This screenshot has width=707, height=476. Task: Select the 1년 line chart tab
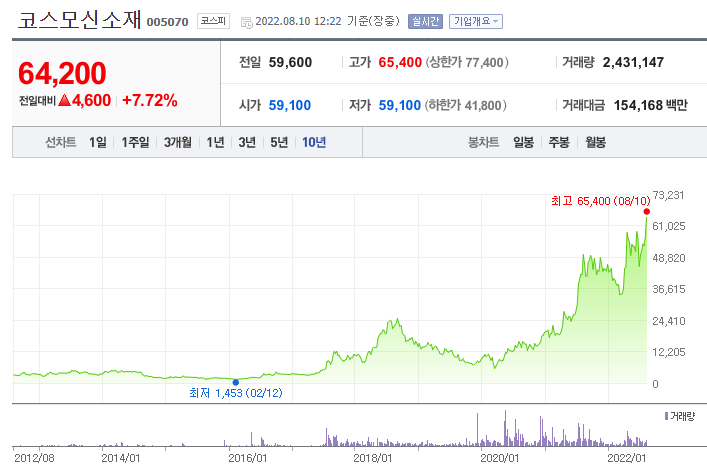tap(215, 142)
